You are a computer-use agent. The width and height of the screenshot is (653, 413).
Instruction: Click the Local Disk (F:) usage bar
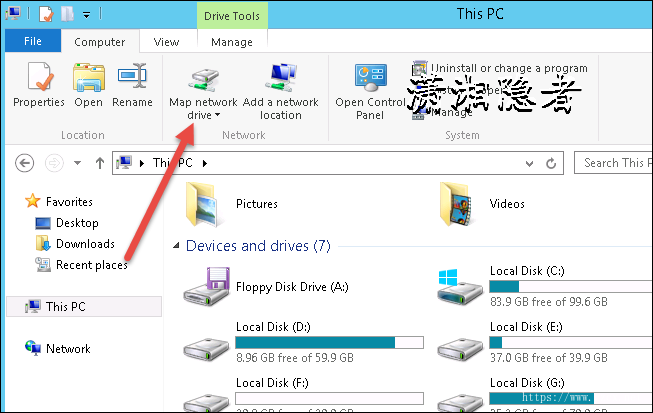329,398
